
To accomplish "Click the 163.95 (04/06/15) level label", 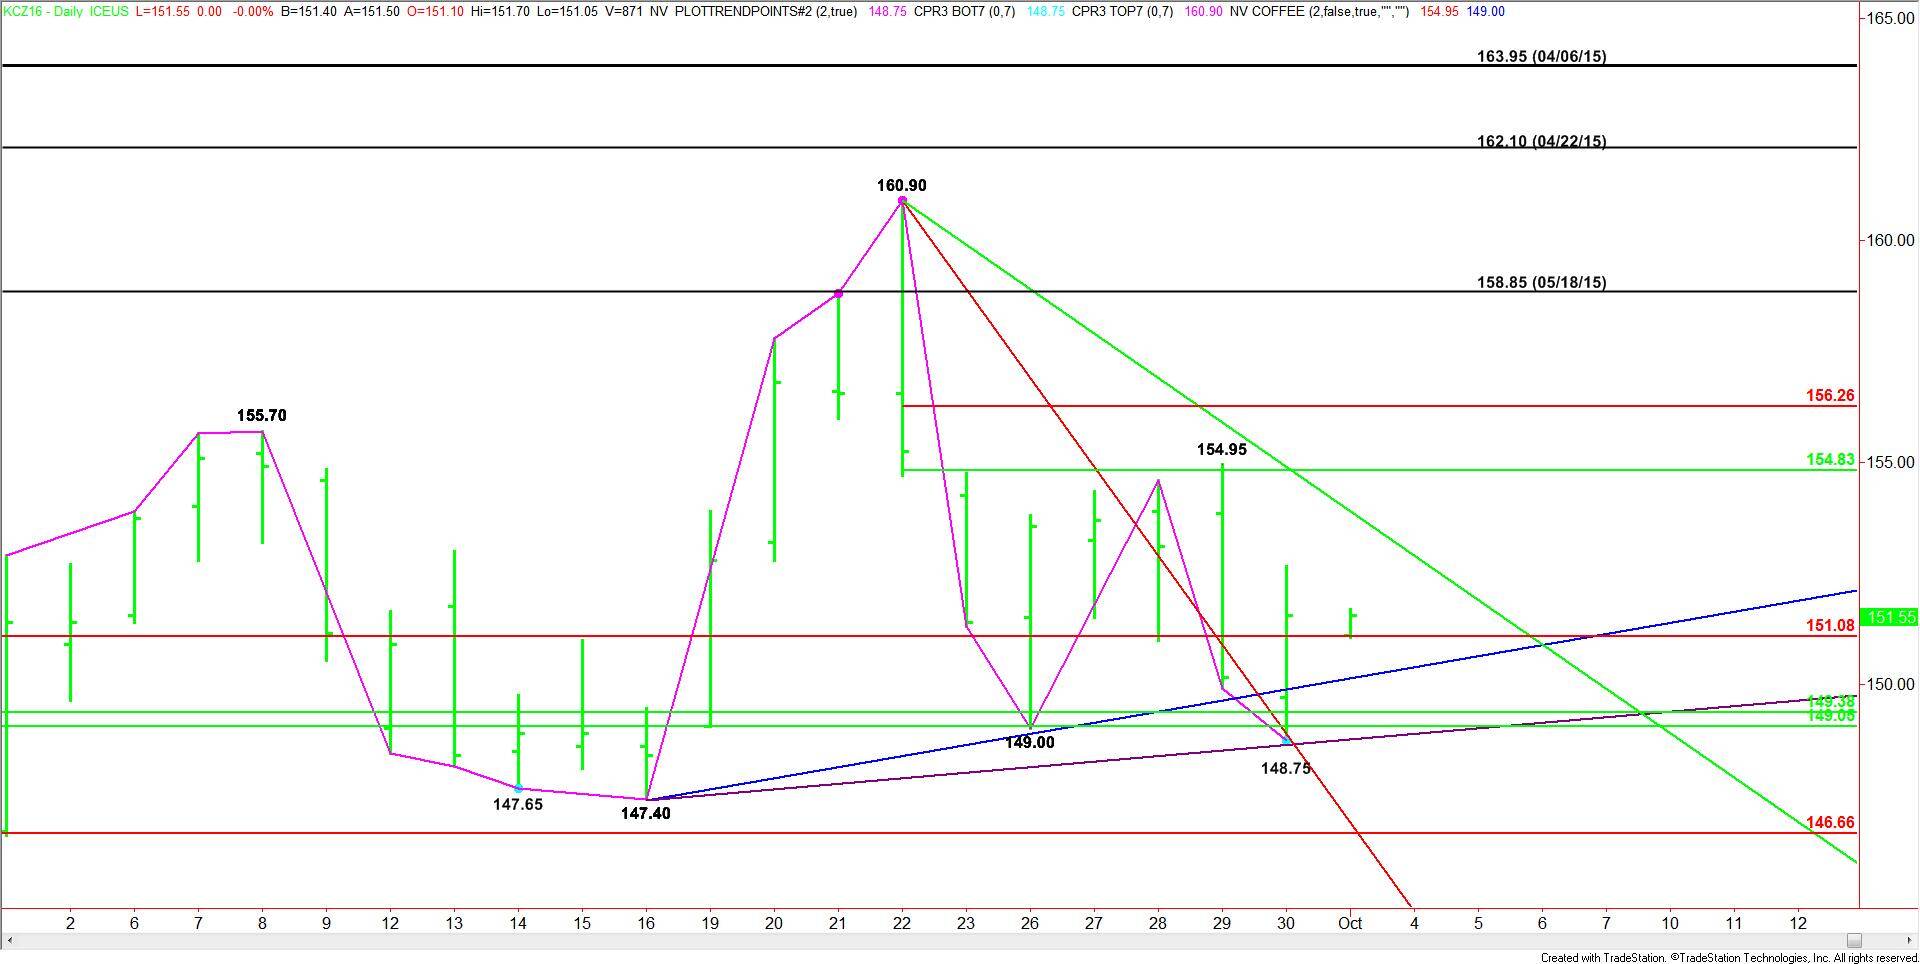I will click(1542, 56).
